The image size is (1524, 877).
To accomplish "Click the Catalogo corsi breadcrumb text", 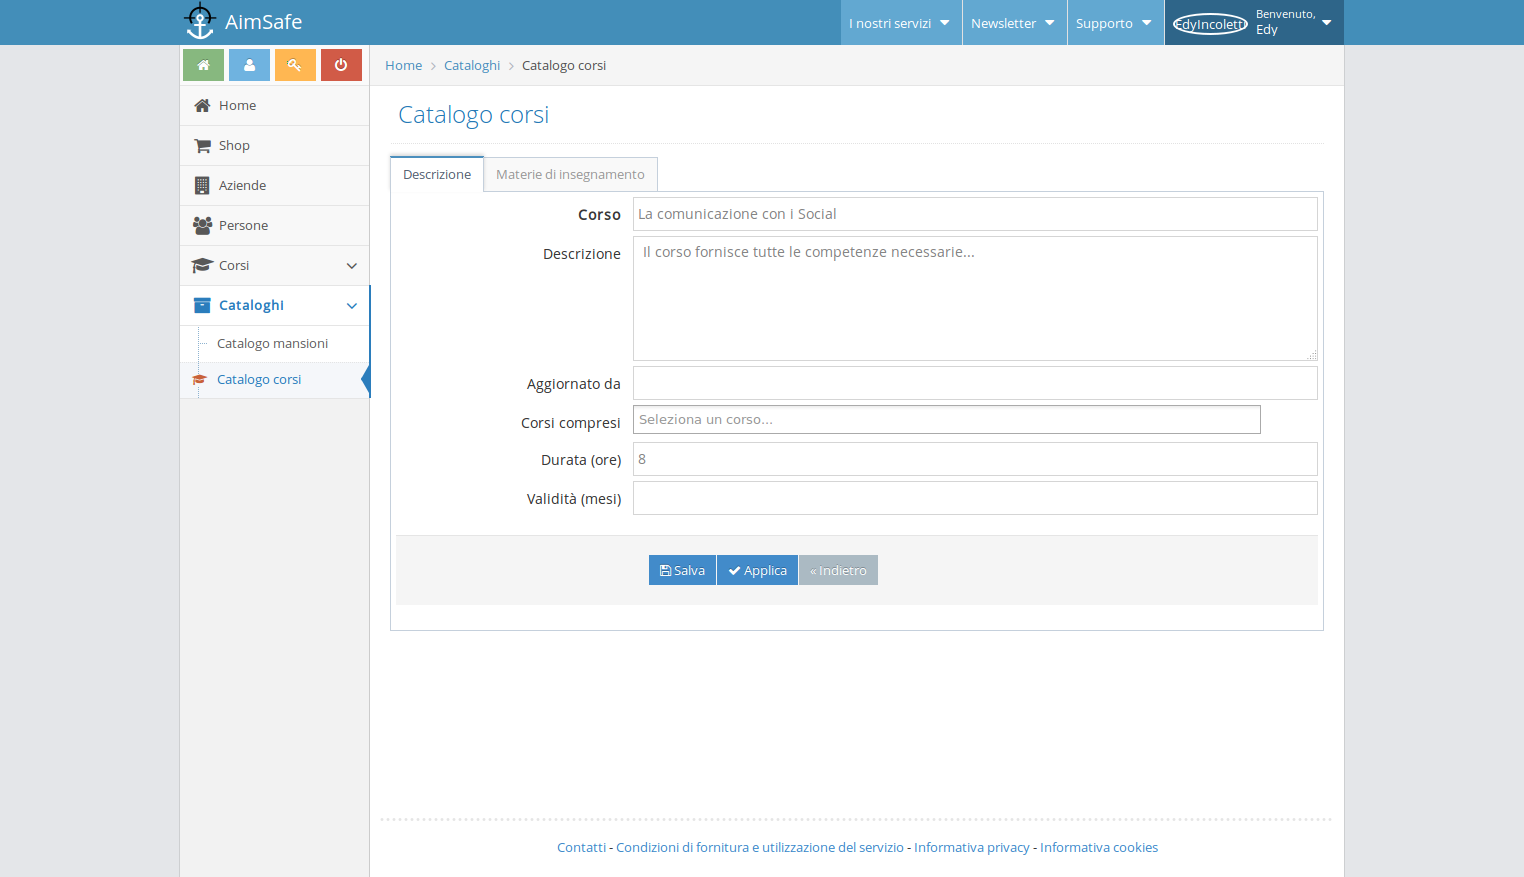I will [564, 65].
